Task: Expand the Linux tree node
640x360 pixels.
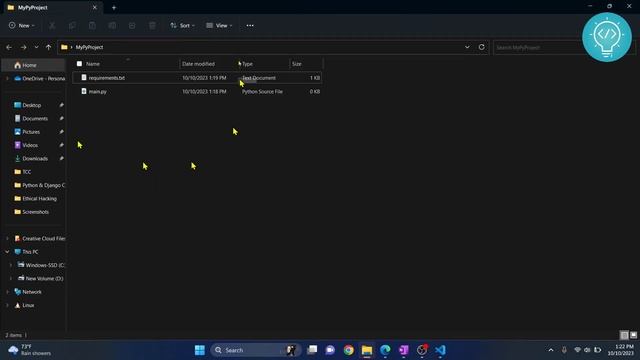Action: pos(7,305)
